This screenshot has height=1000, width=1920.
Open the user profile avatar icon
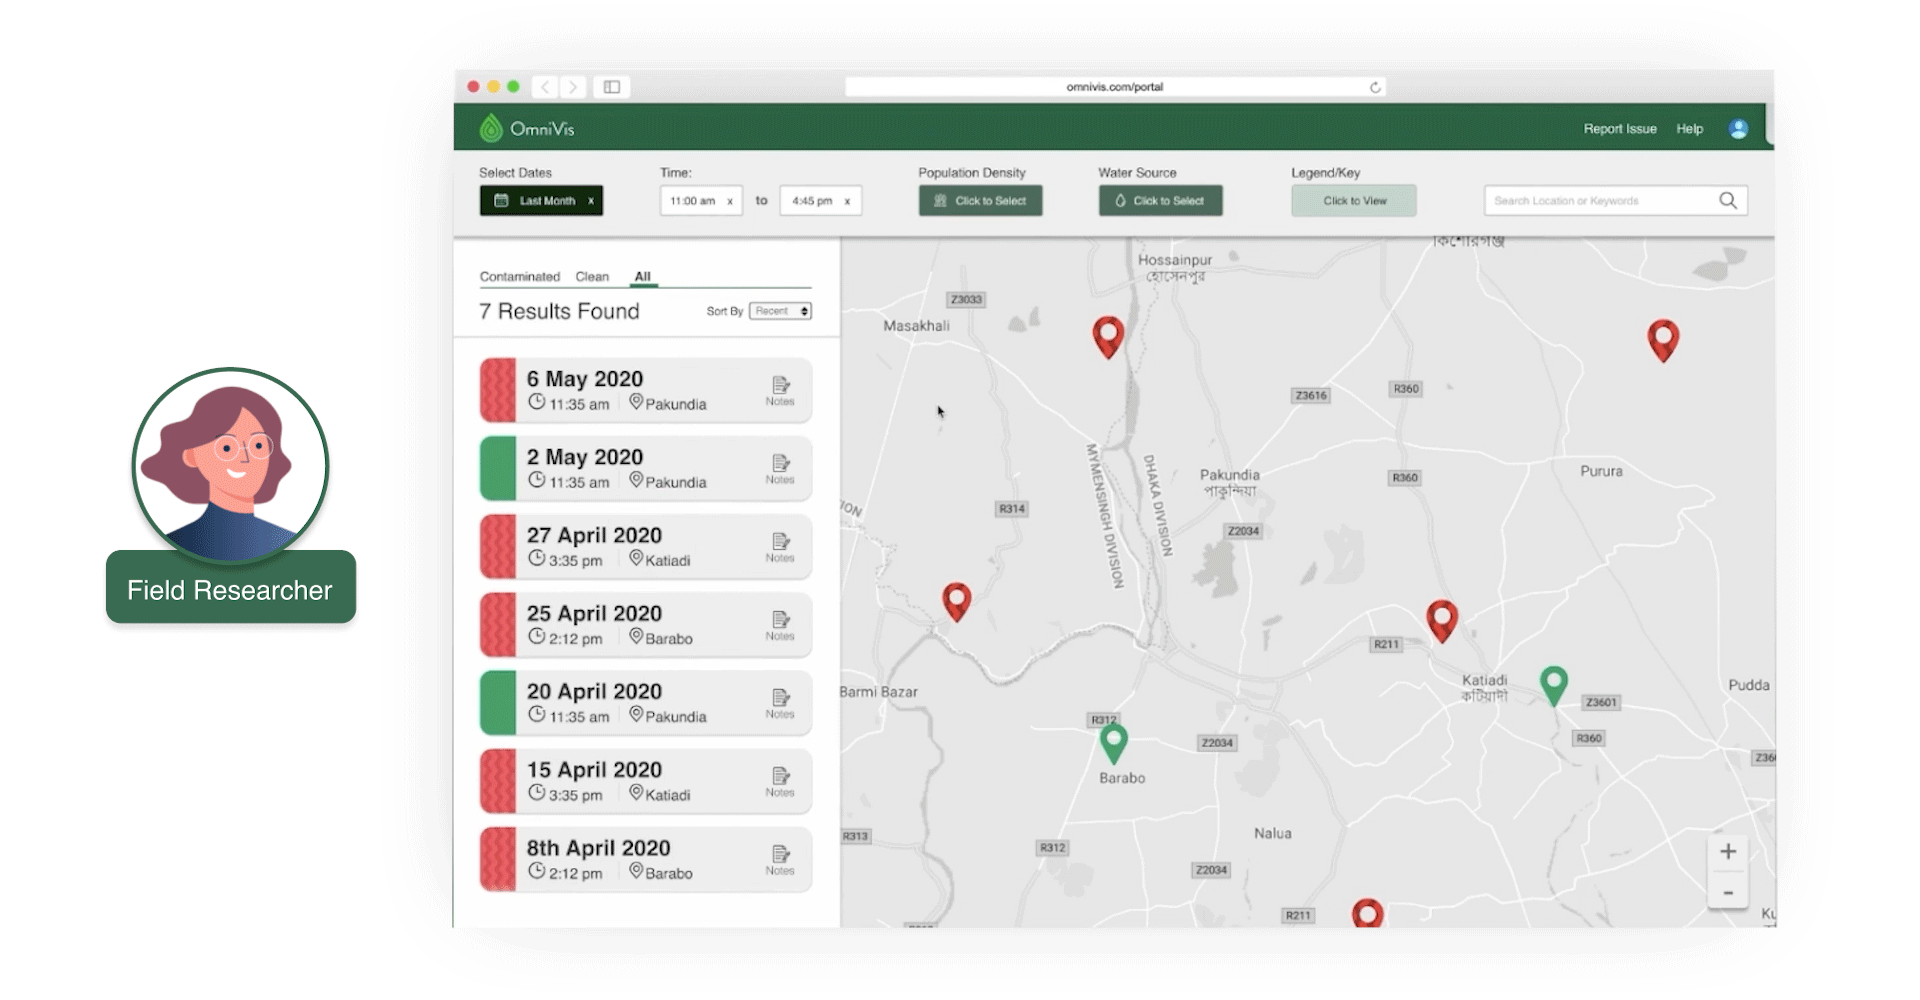coord(1738,129)
